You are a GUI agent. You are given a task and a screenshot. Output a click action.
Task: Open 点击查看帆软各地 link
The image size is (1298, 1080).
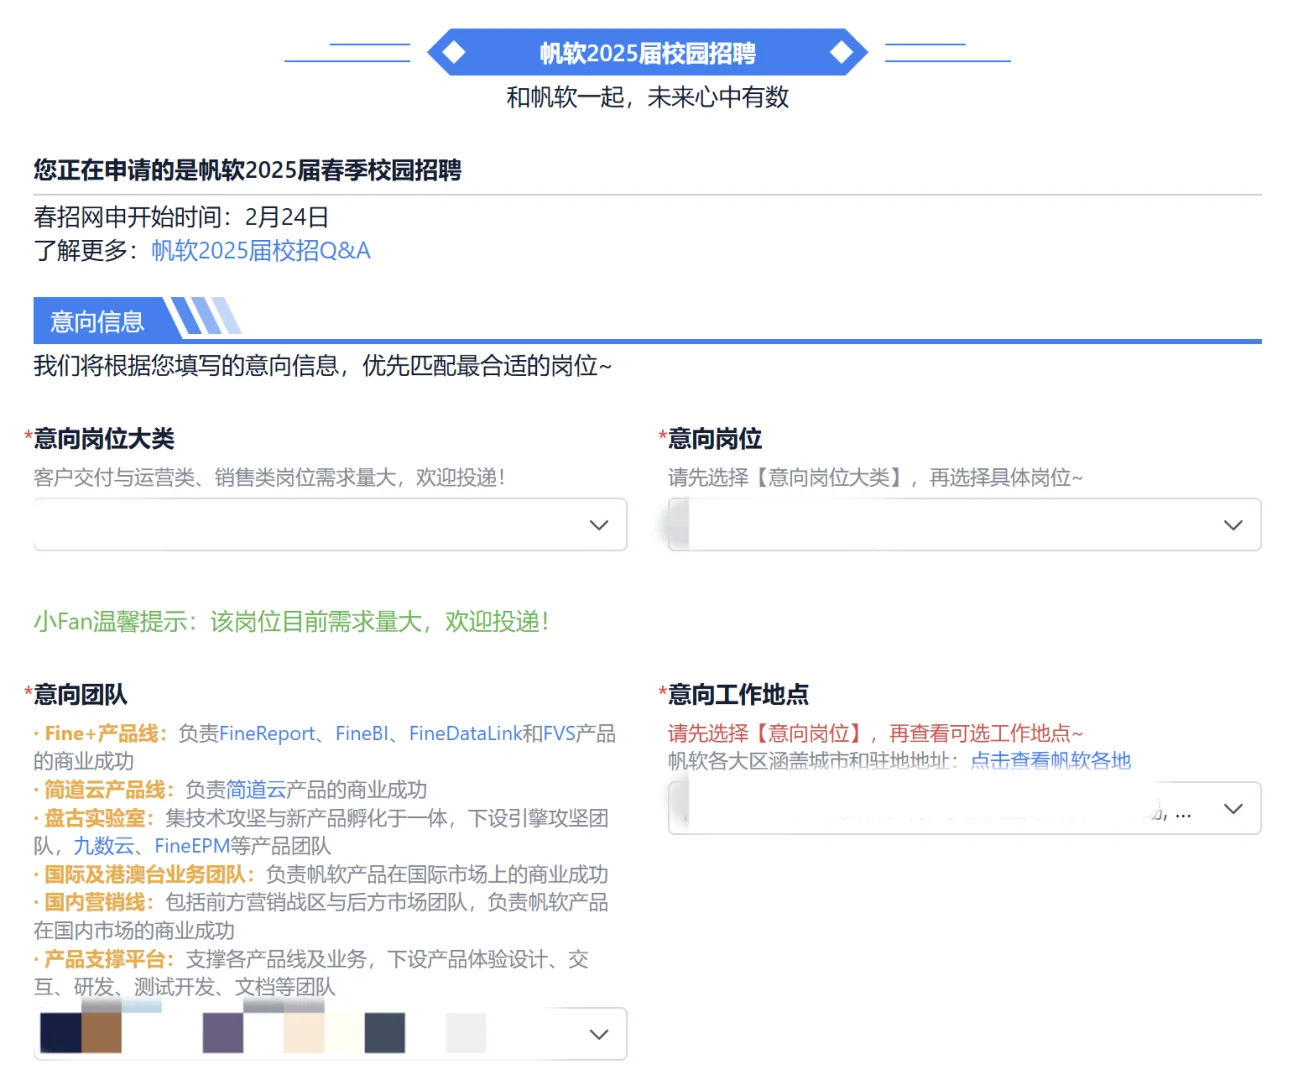(1050, 761)
